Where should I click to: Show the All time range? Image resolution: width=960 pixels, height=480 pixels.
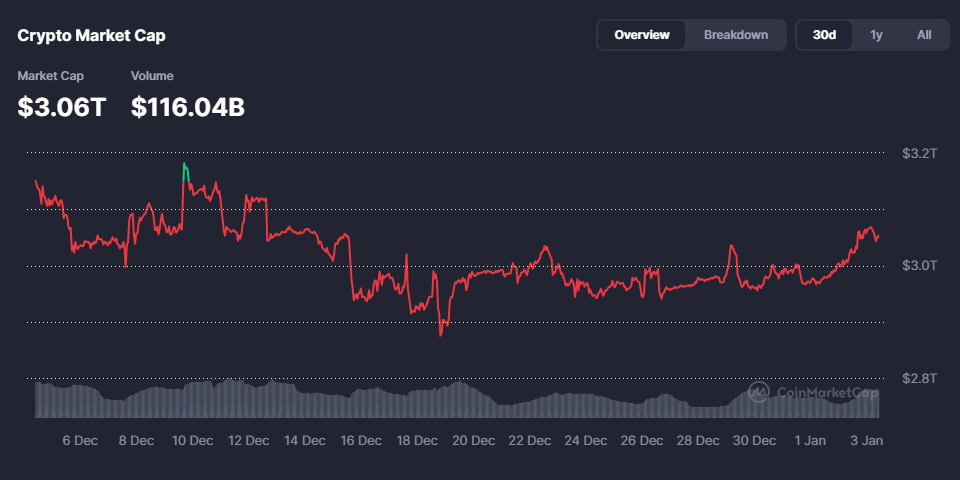[924, 35]
